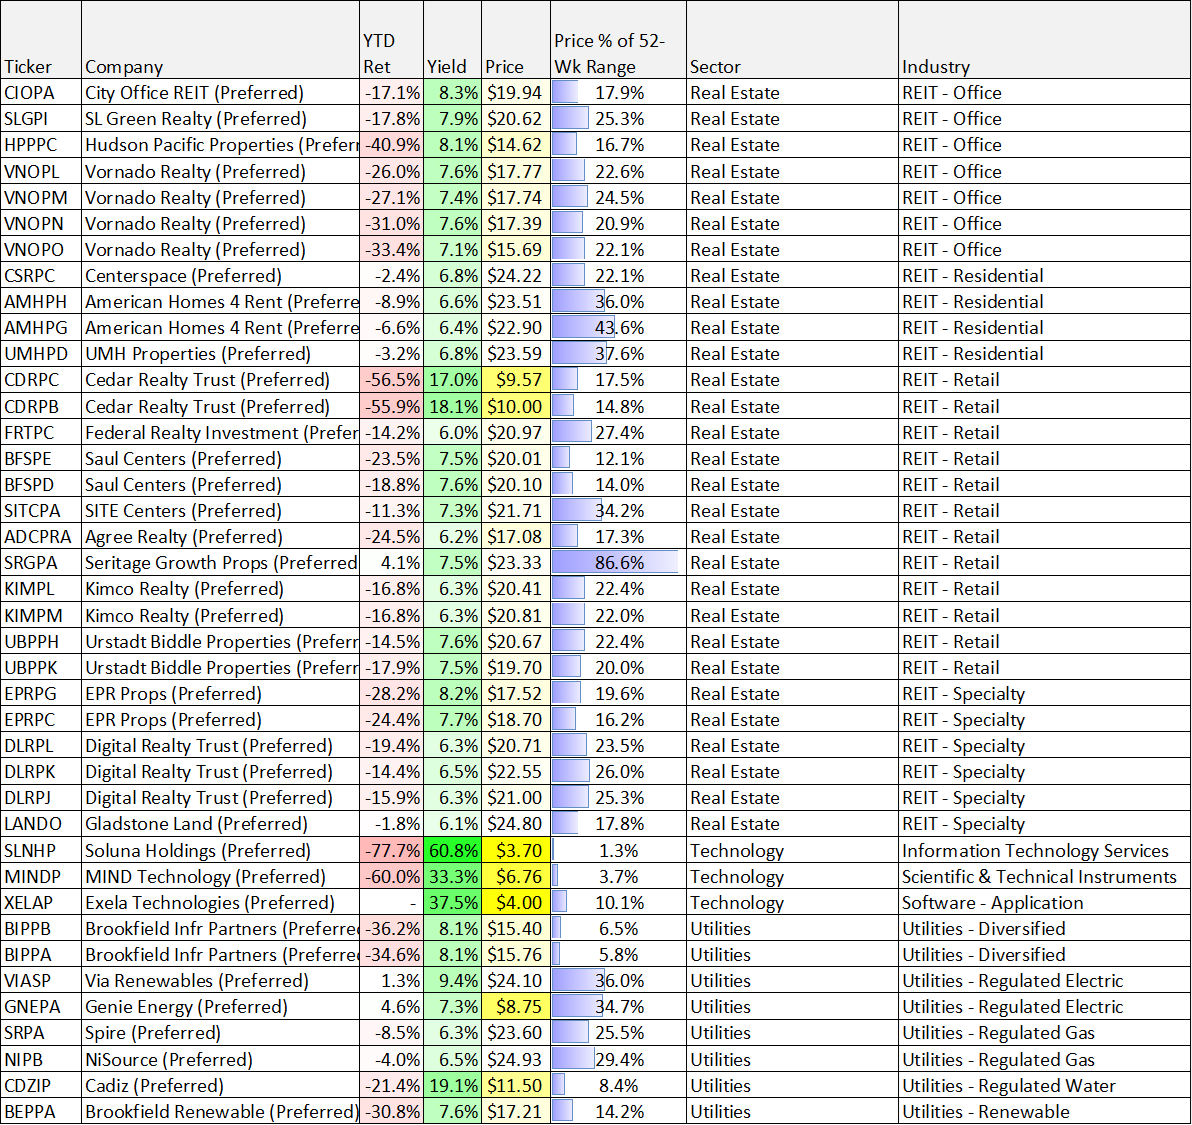
Task: Select the SLGPI ticker cell
Action: [x=41, y=119]
